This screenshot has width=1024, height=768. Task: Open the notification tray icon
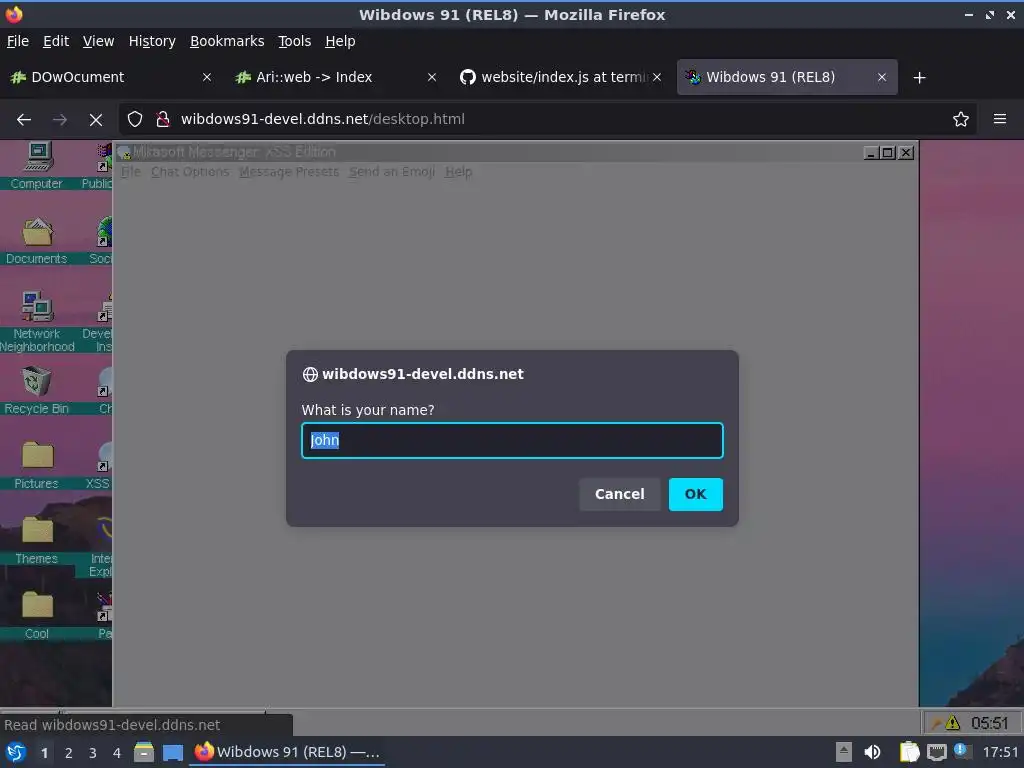(x=961, y=750)
